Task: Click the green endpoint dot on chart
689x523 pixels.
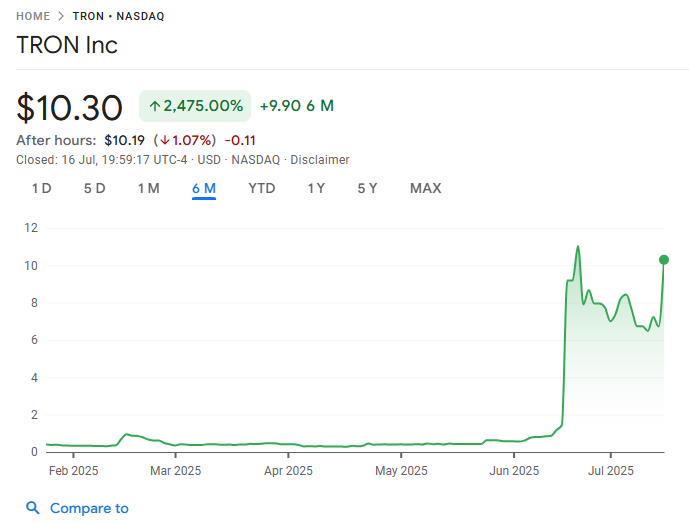Action: [x=664, y=260]
